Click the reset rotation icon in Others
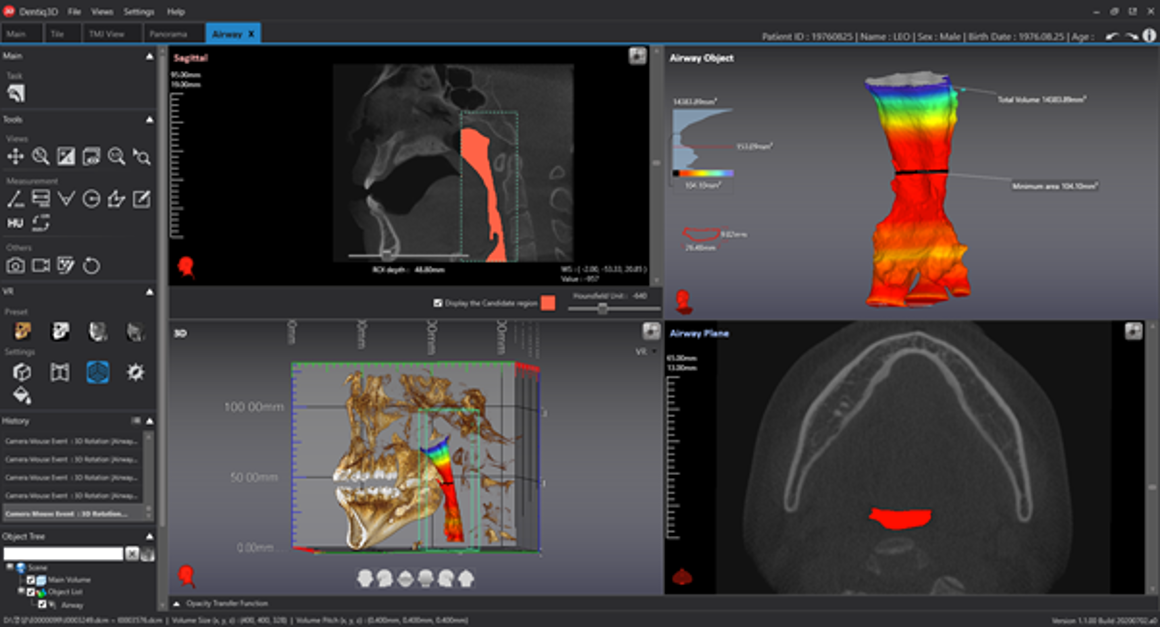Screen dimensions: 1160x627 pos(91,265)
